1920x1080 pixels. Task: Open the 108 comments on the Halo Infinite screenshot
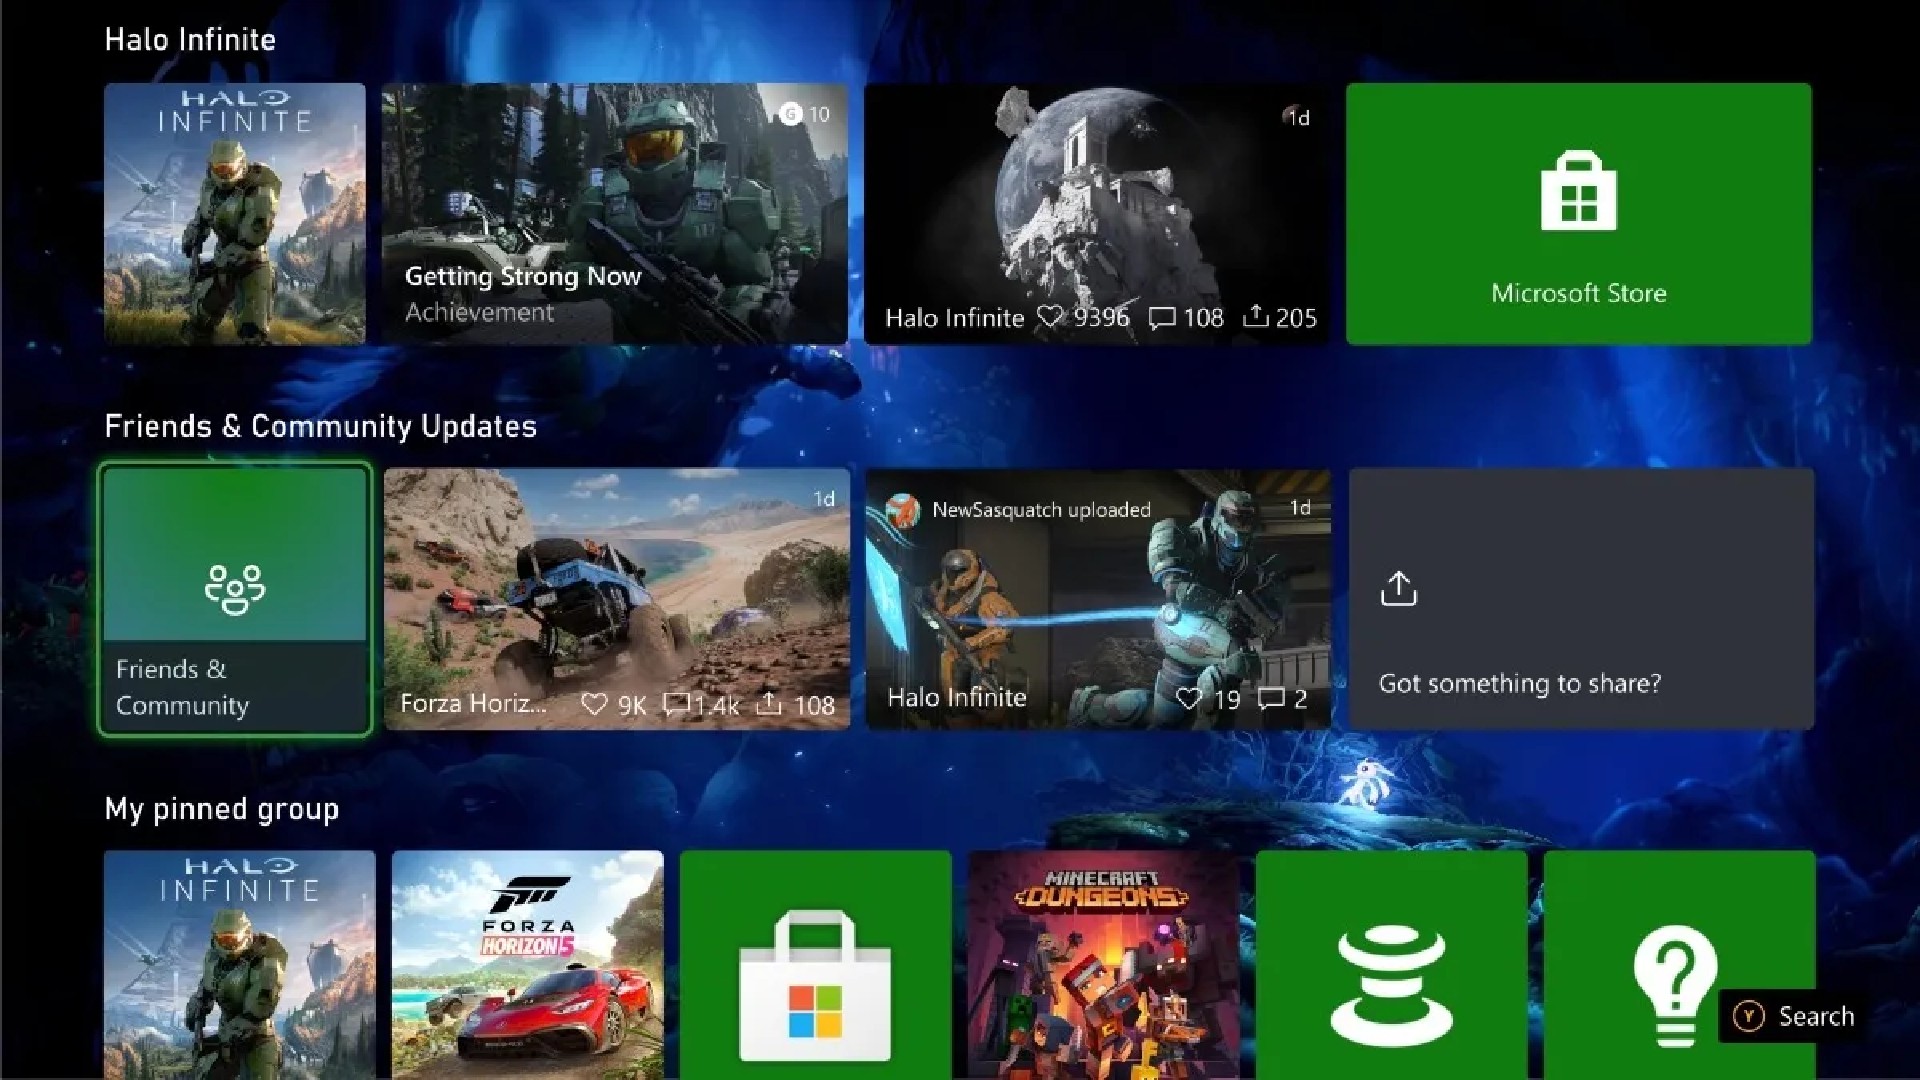click(1162, 318)
